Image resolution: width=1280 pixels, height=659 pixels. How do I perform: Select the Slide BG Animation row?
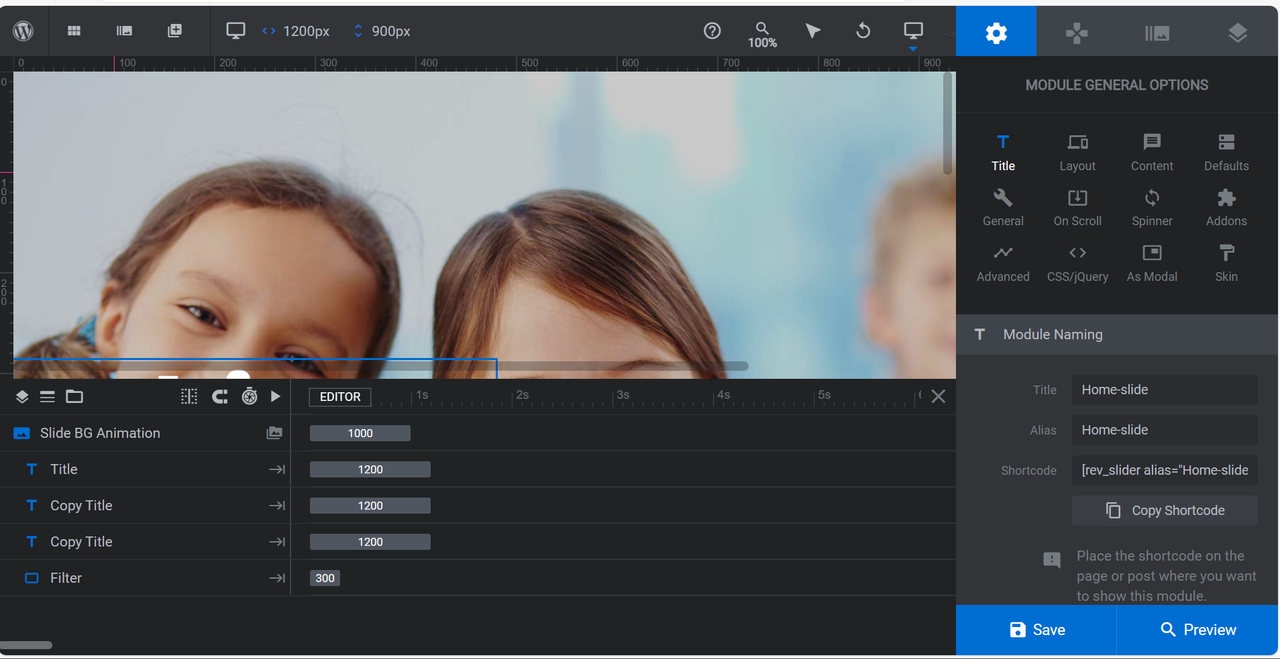point(145,433)
